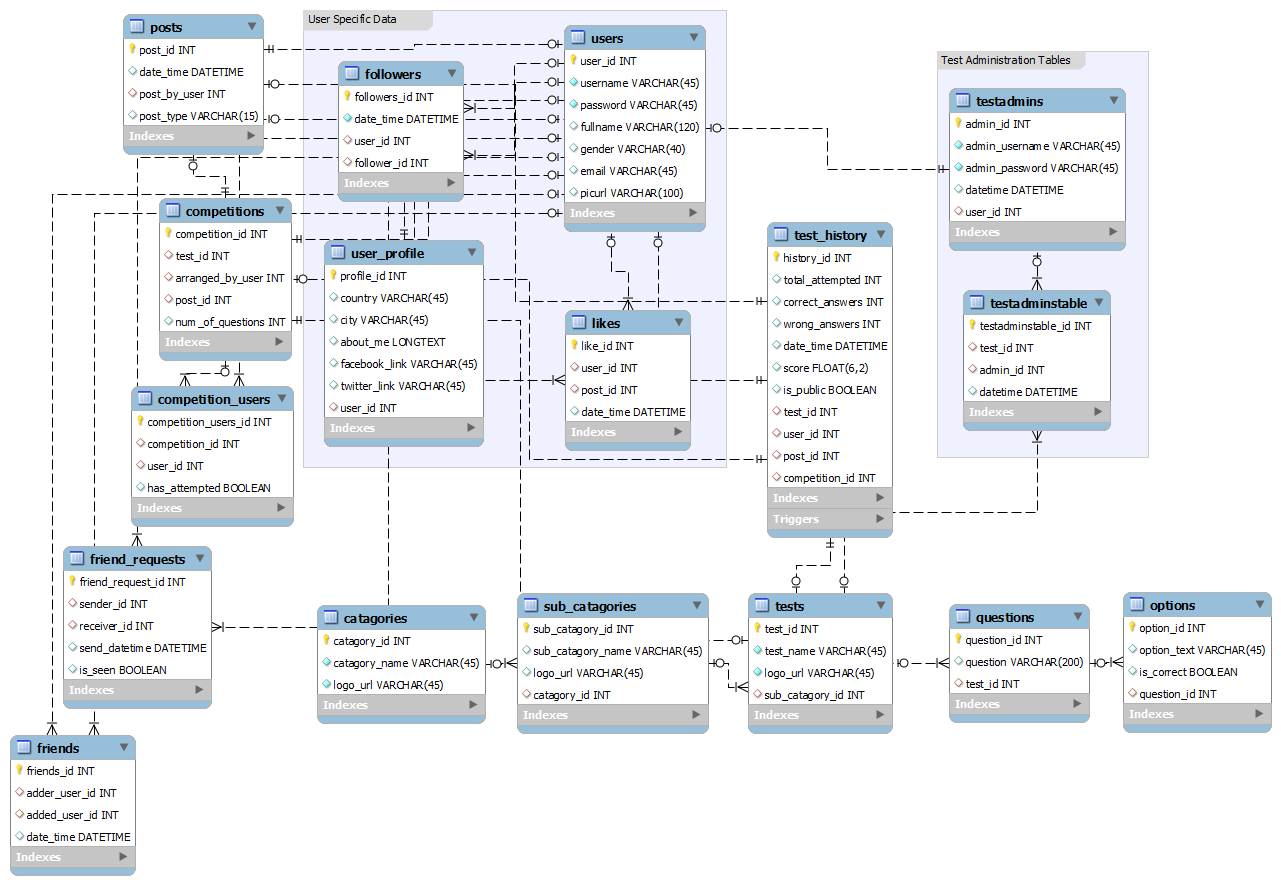Expand Indexes section in the likes table
Viewport: 1281px width, 885px height.
pyautogui.click(x=677, y=432)
